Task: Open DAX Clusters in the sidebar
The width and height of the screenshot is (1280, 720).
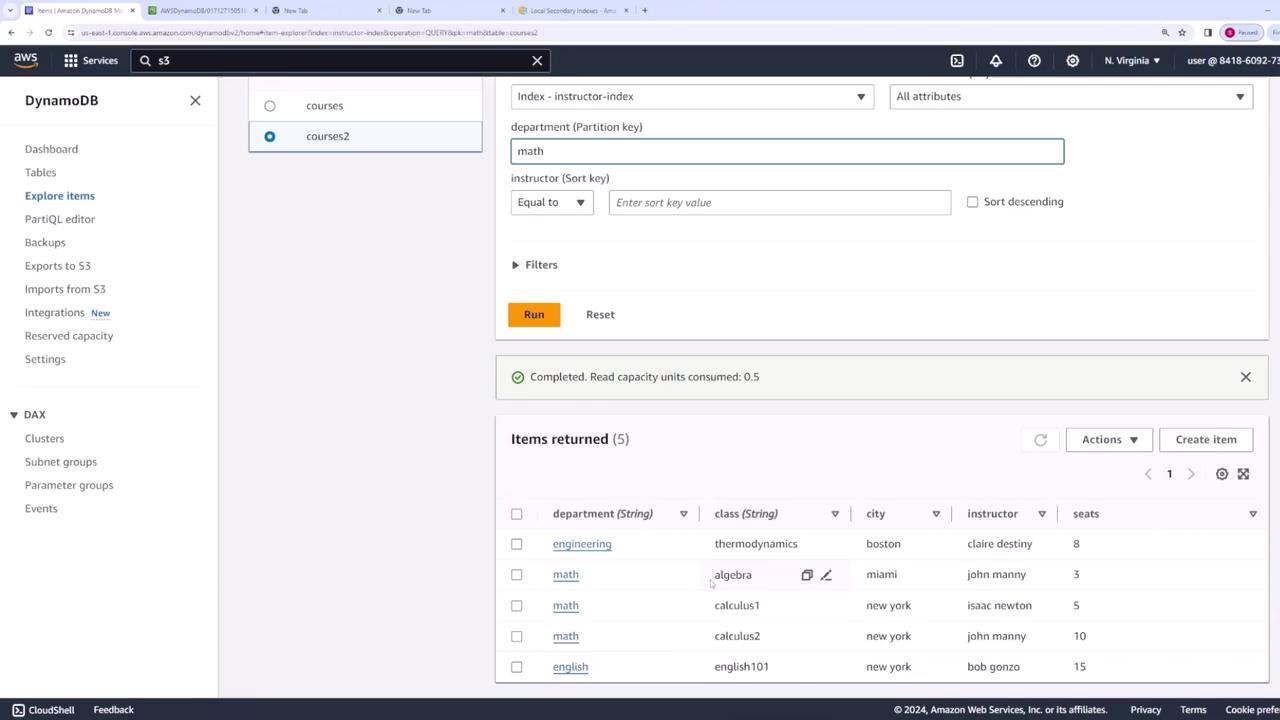Action: 44,439
